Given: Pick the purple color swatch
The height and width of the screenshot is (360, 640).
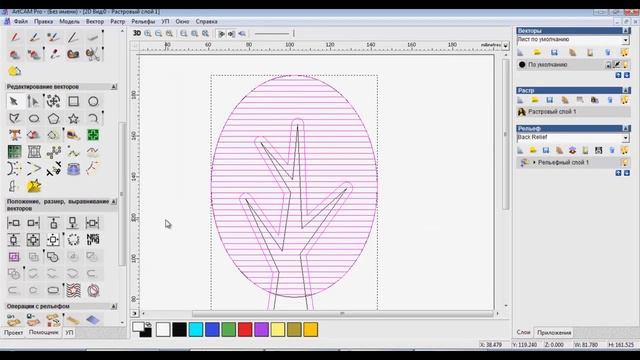Looking at the screenshot, I should coord(261,330).
